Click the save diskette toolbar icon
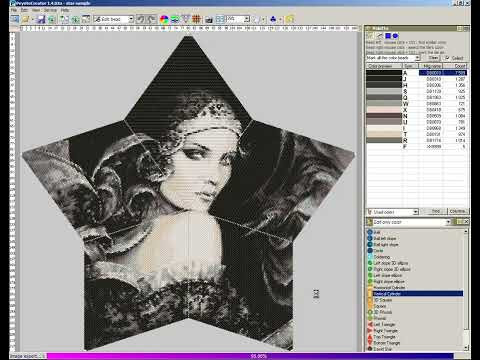Screen dimensions: 480x360 click(x=41, y=19)
